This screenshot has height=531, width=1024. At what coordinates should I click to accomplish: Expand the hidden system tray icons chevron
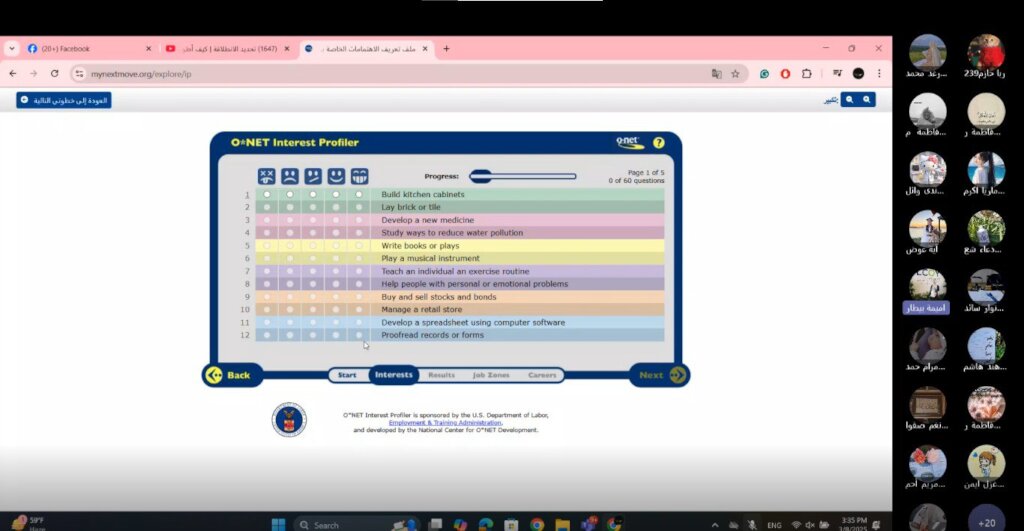coord(716,524)
